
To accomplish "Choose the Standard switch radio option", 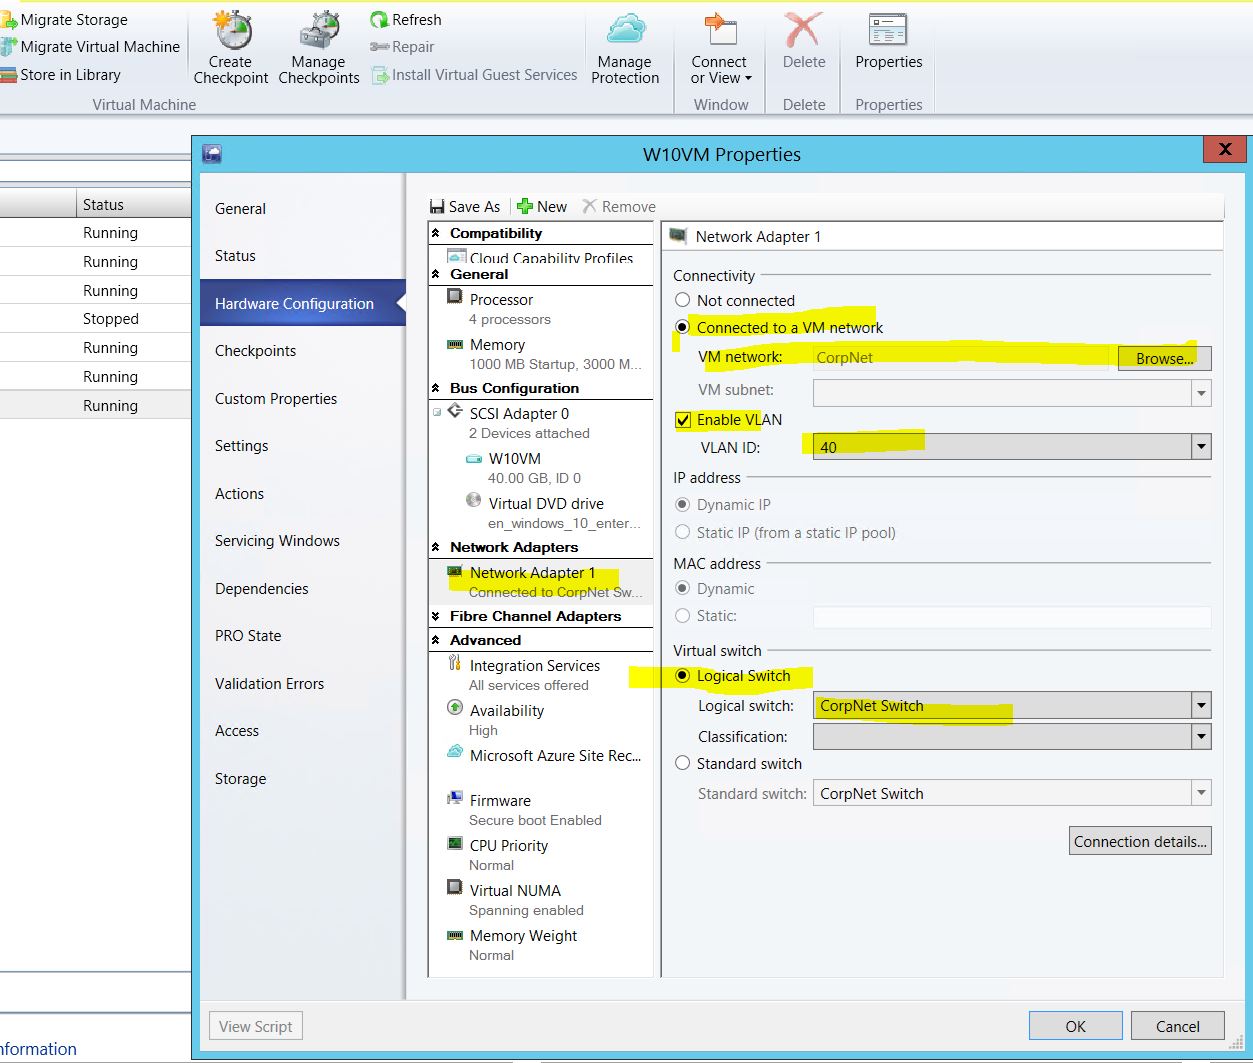I will coord(683,763).
